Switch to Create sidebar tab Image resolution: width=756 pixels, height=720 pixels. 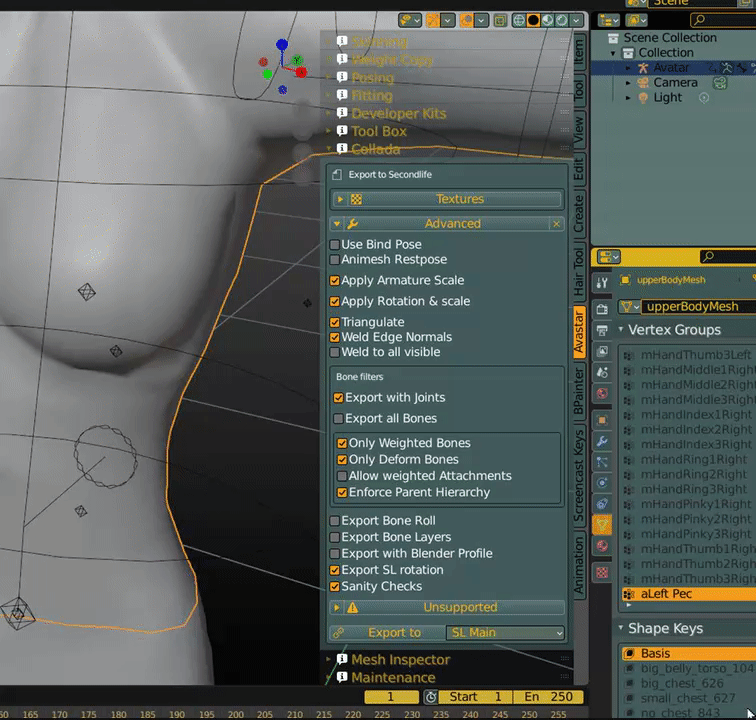(x=580, y=213)
